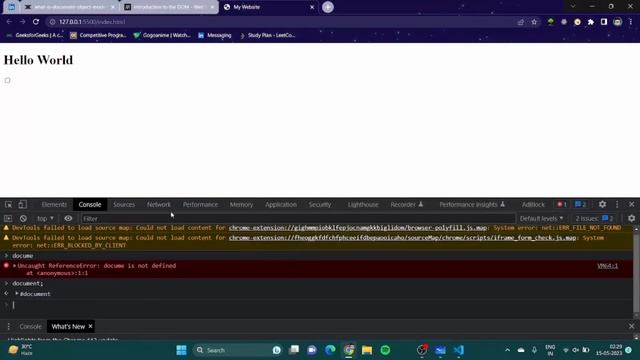Open the iframe_form_check.js.map extension link

tap(402, 238)
